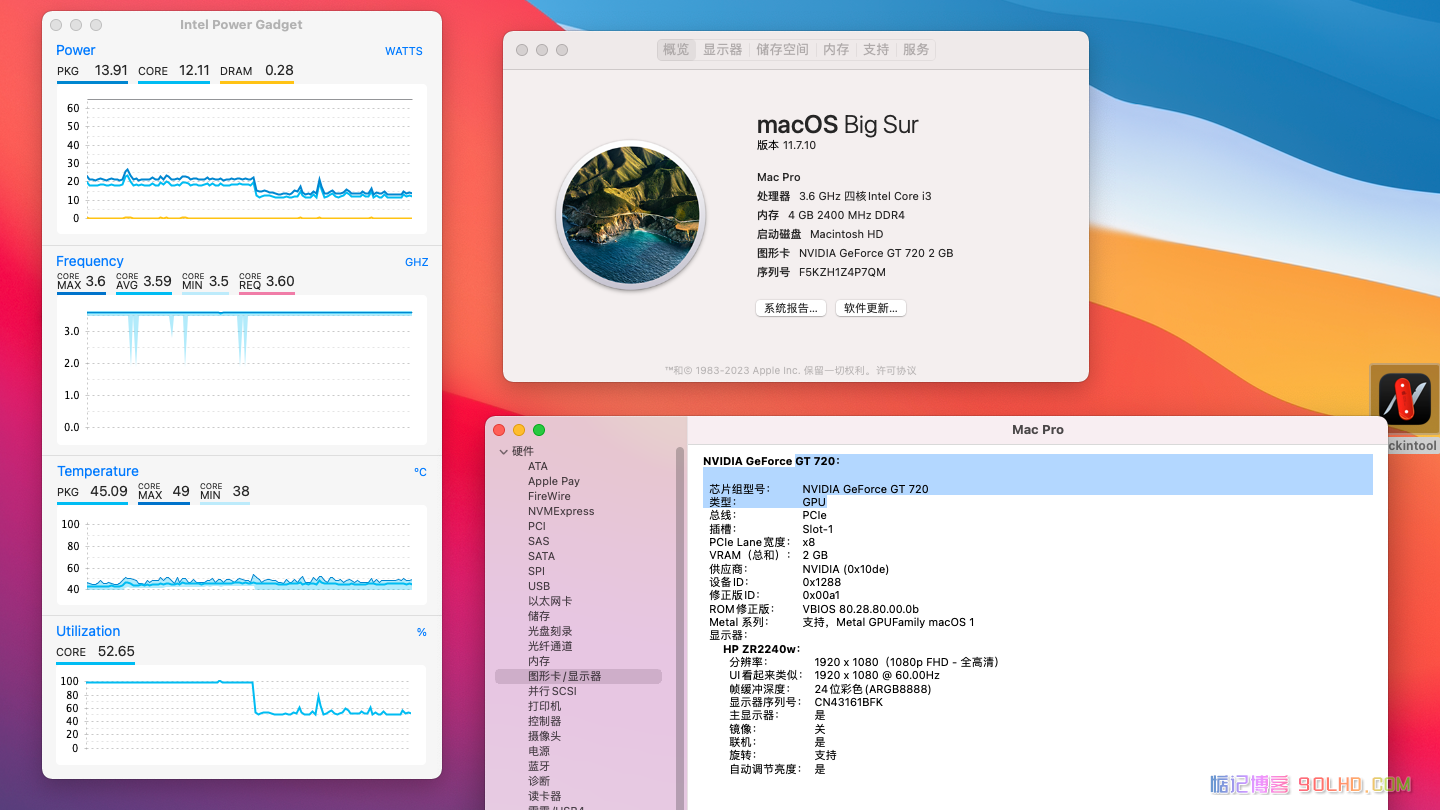Click the Power section title

tap(76, 50)
